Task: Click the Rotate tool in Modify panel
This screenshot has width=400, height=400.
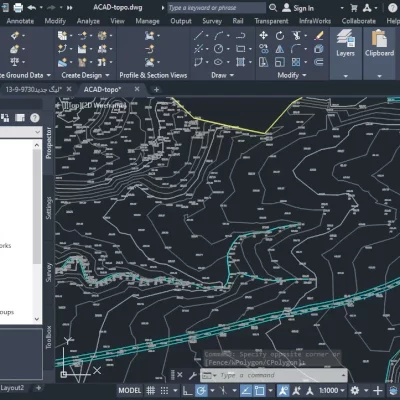Action: (280, 35)
